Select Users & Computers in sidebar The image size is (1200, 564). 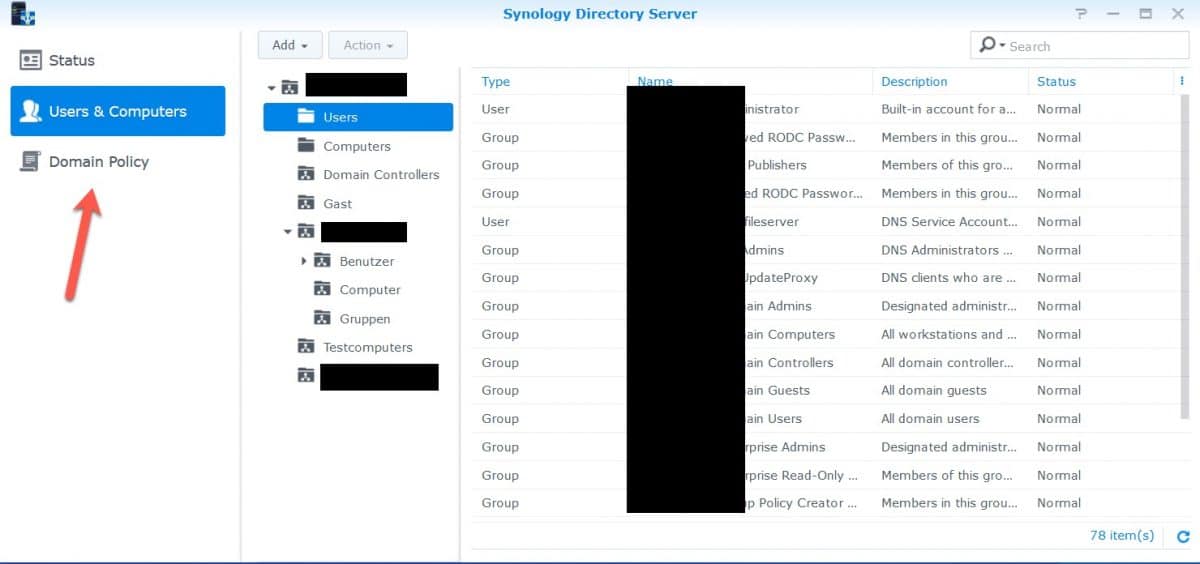point(118,111)
